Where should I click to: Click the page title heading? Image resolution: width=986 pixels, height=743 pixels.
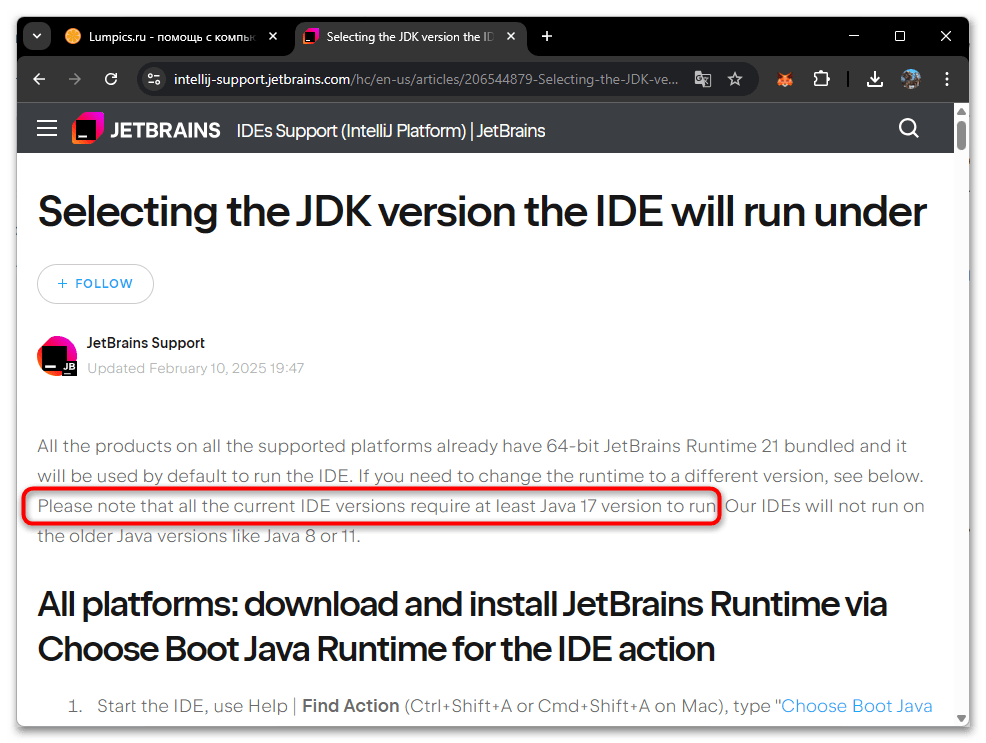[482, 212]
